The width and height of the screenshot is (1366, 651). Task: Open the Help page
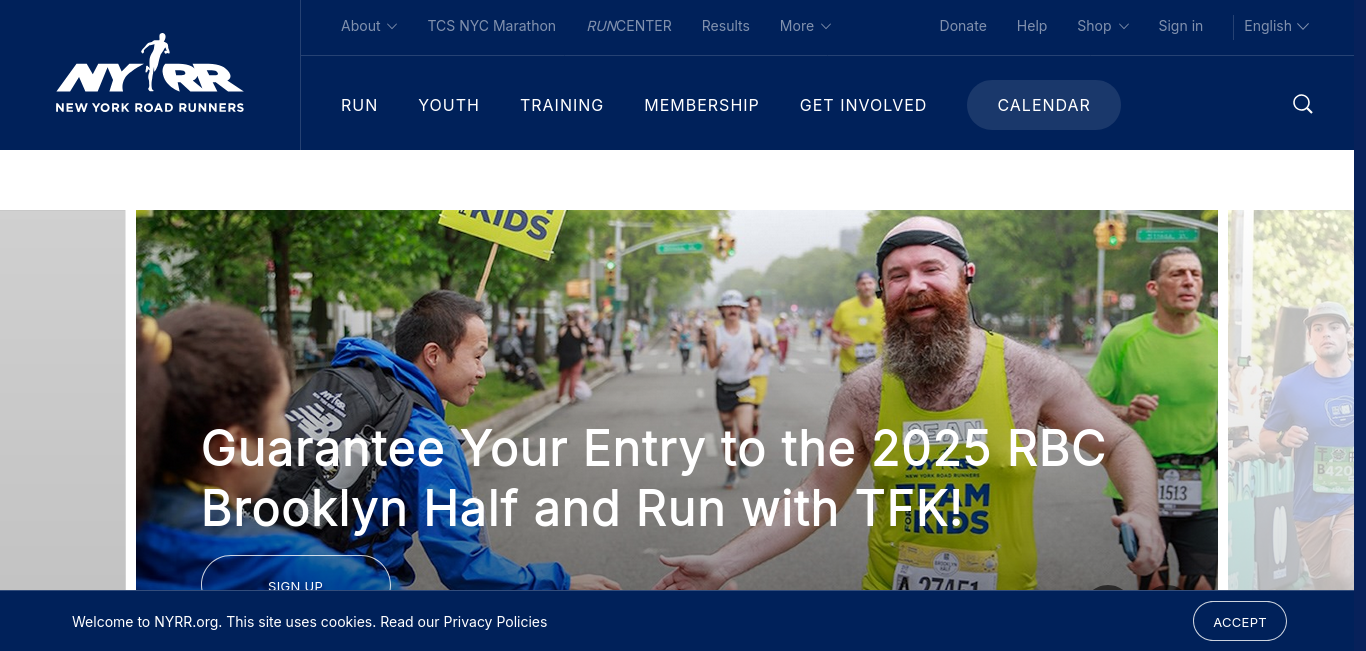(1032, 26)
